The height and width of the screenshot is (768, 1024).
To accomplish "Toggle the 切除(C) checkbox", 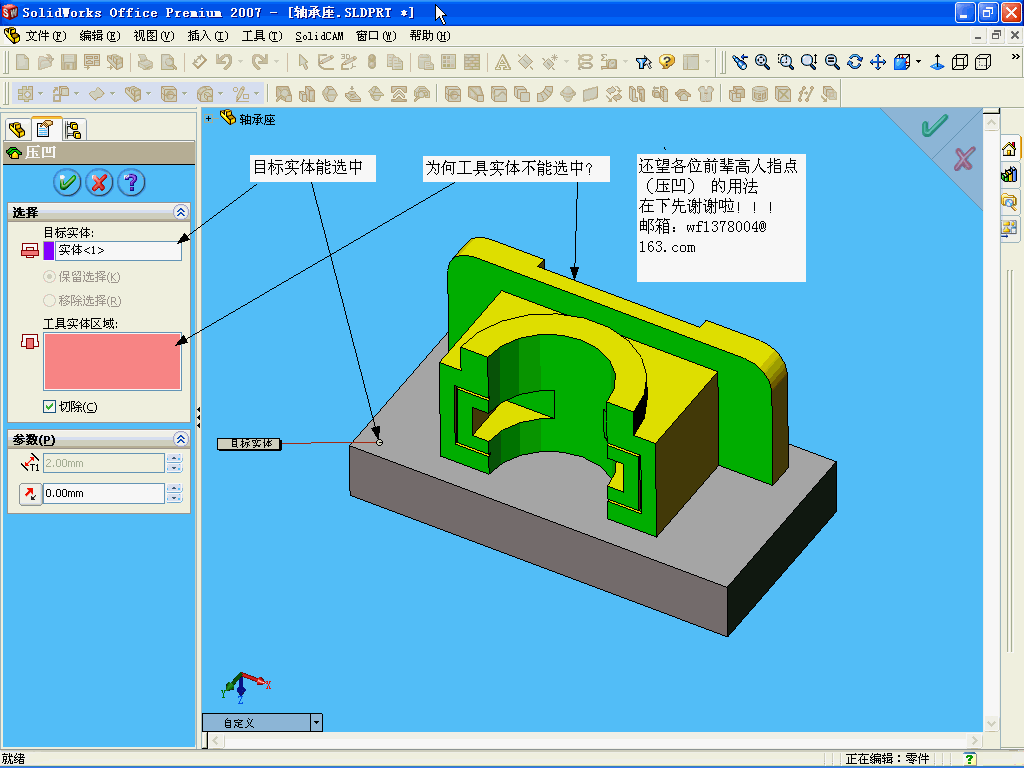I will [49, 407].
